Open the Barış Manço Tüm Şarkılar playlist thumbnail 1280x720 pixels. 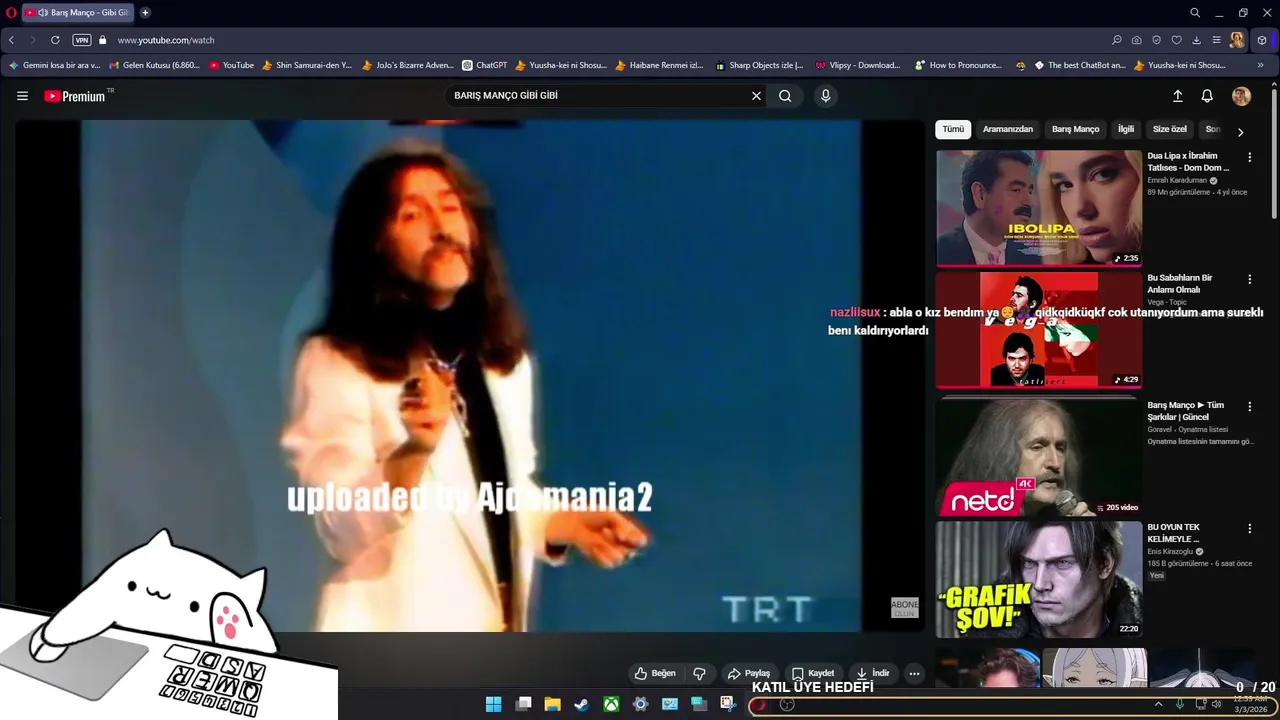click(x=1038, y=457)
